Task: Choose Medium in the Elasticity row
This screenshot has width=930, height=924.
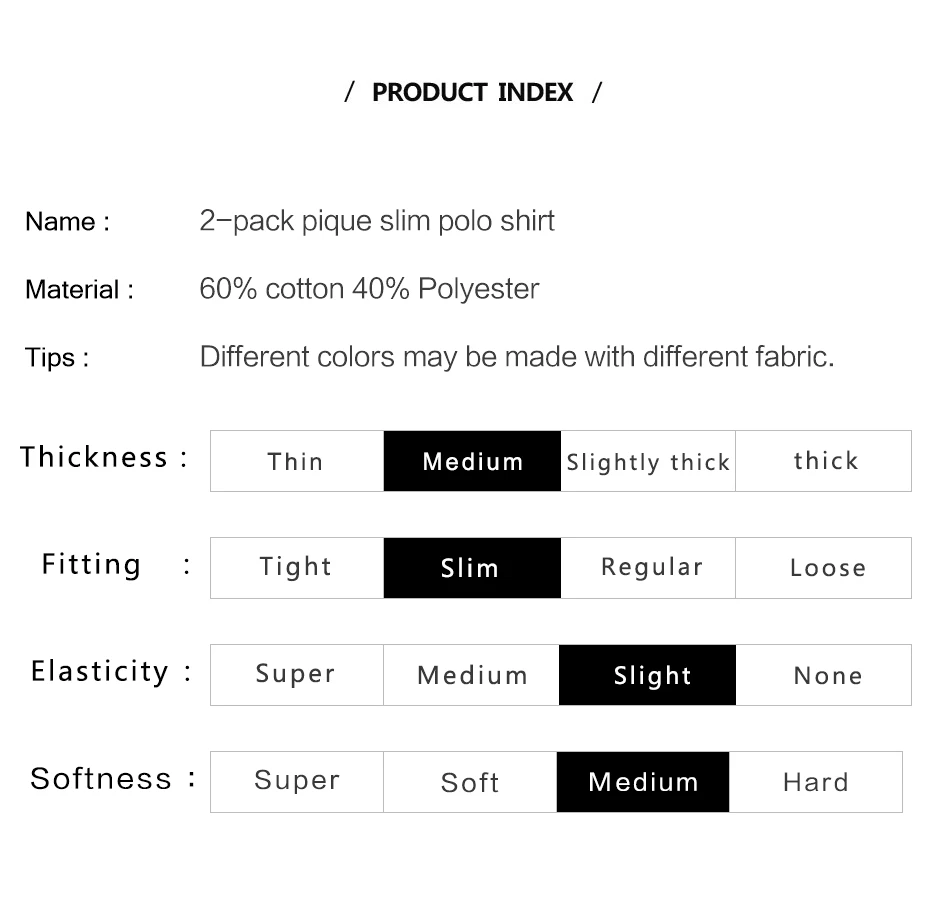Action: [472, 675]
